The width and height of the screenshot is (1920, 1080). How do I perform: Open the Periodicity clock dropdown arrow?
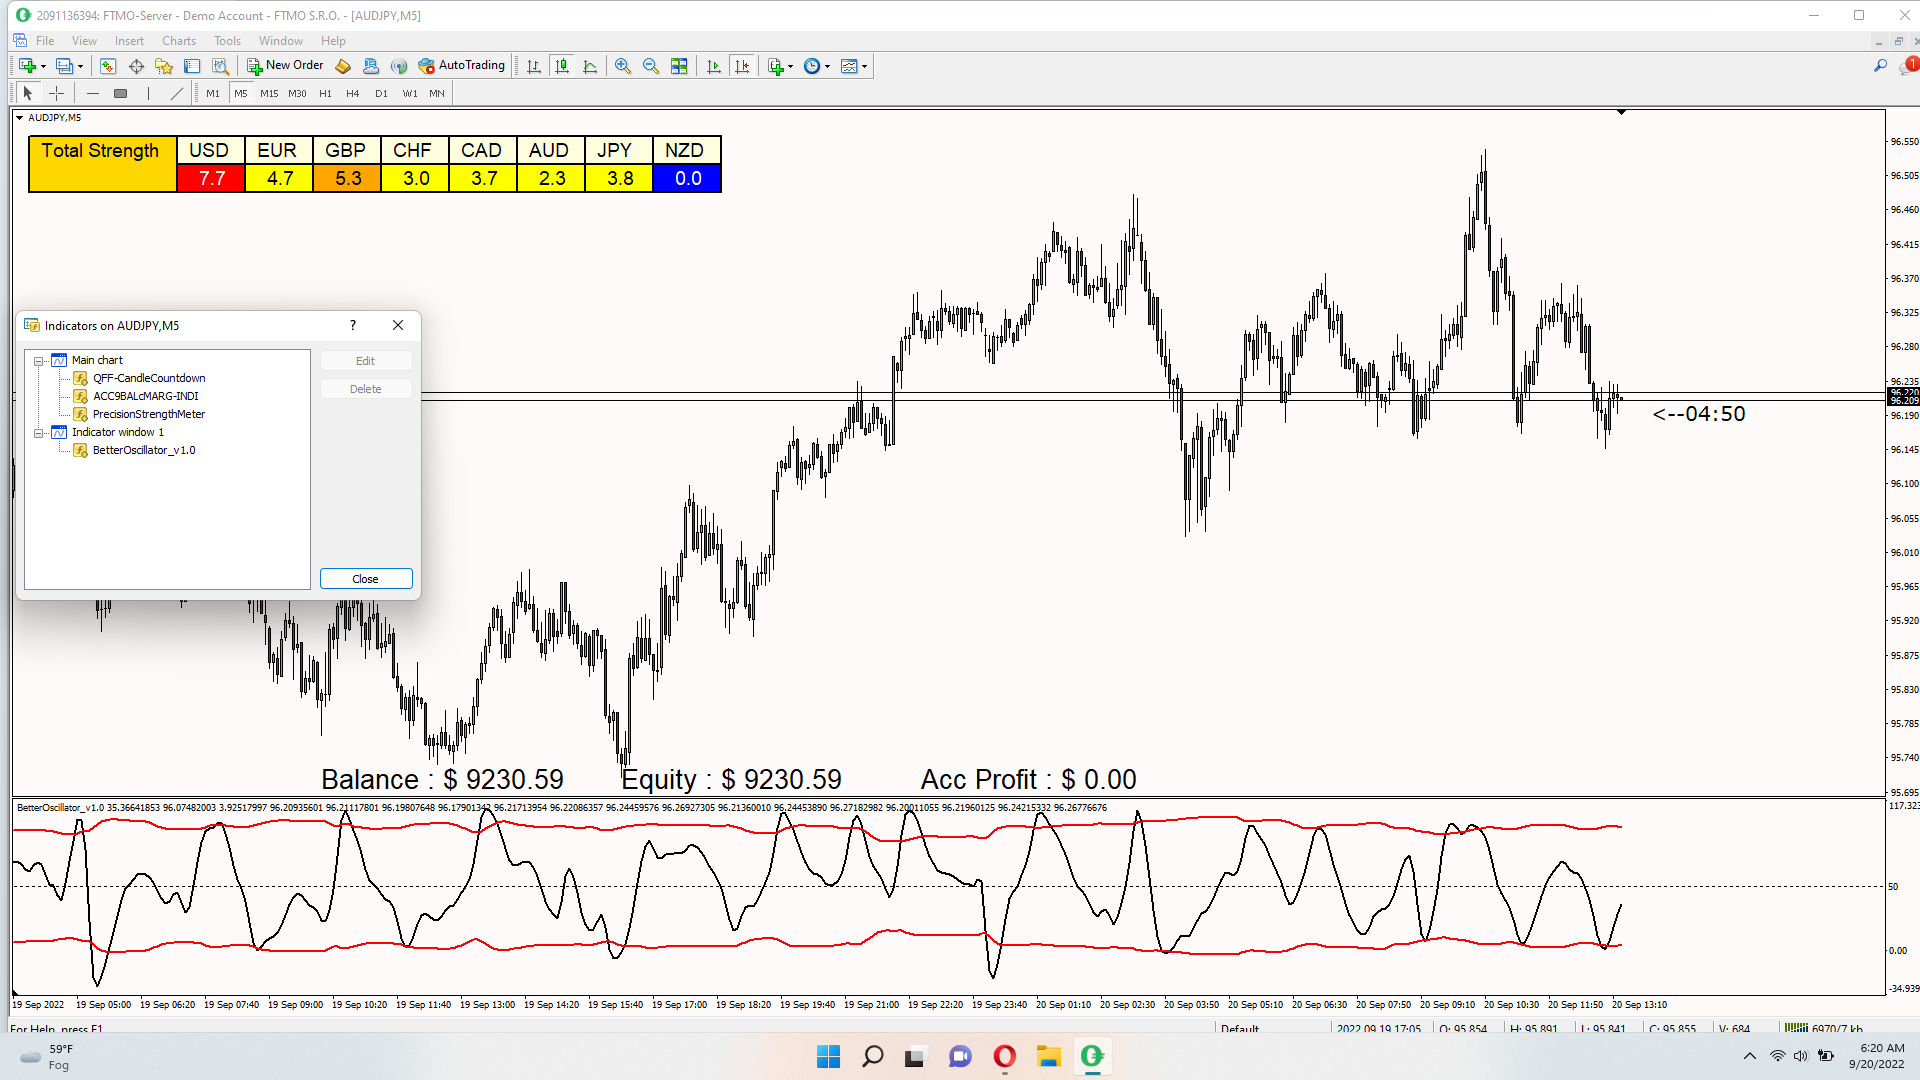tap(827, 66)
